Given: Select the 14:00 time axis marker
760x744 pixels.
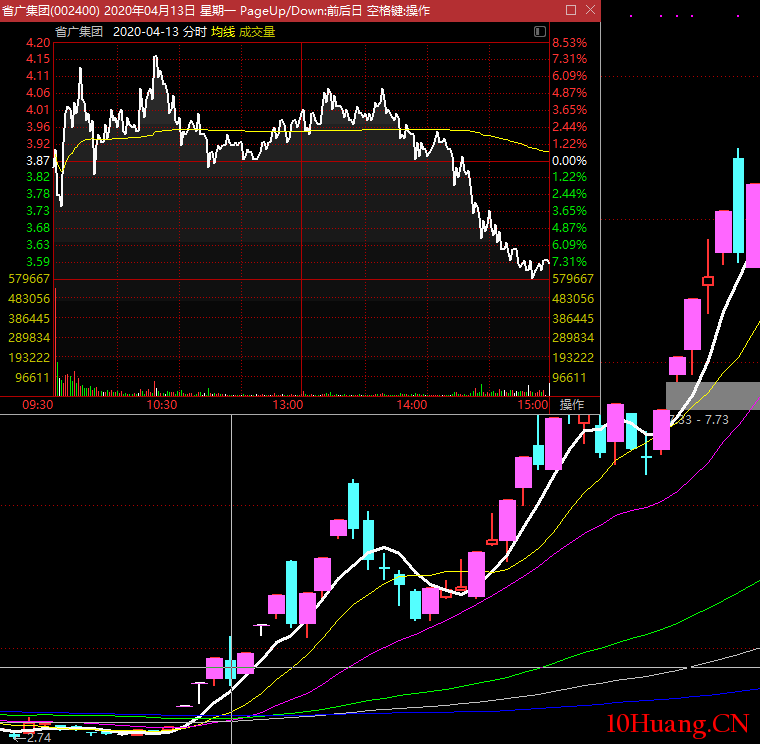Looking at the screenshot, I should [x=412, y=406].
